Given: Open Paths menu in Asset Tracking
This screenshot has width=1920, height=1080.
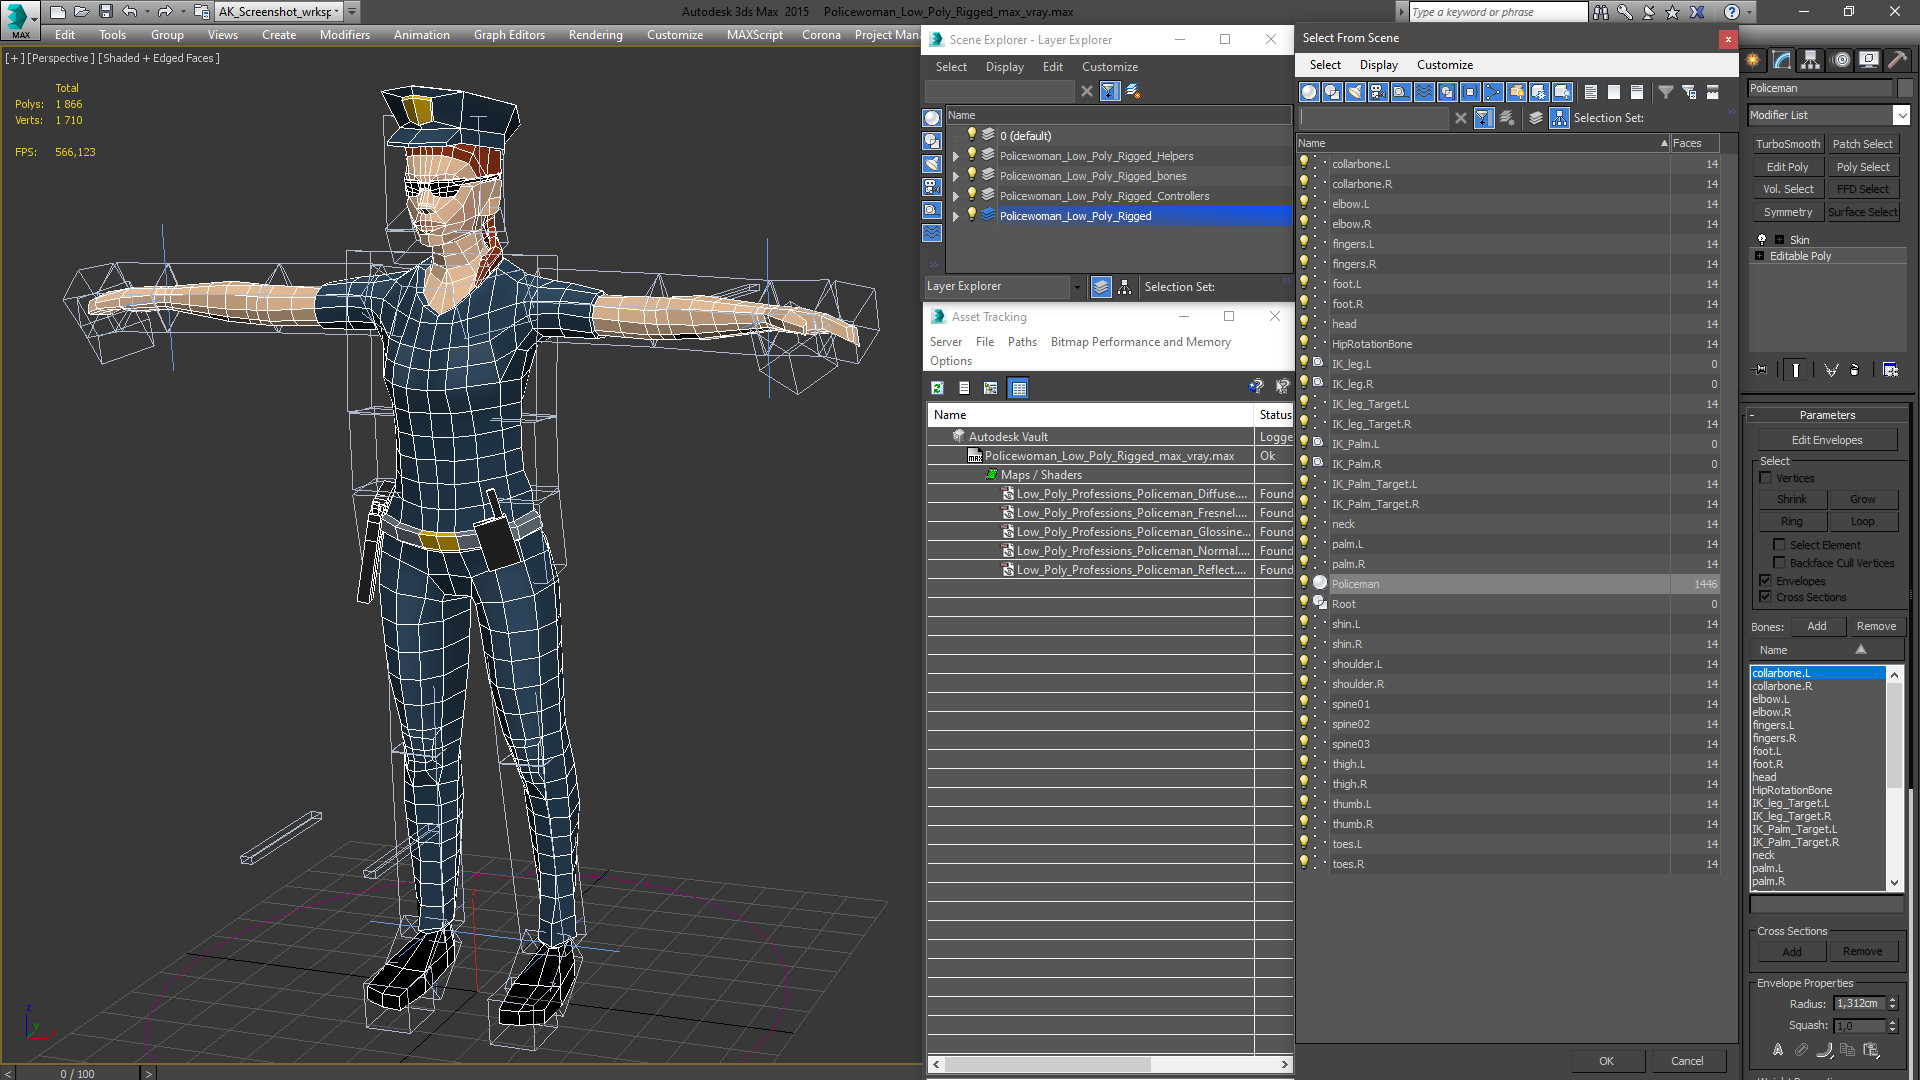Looking at the screenshot, I should [x=1022, y=342].
